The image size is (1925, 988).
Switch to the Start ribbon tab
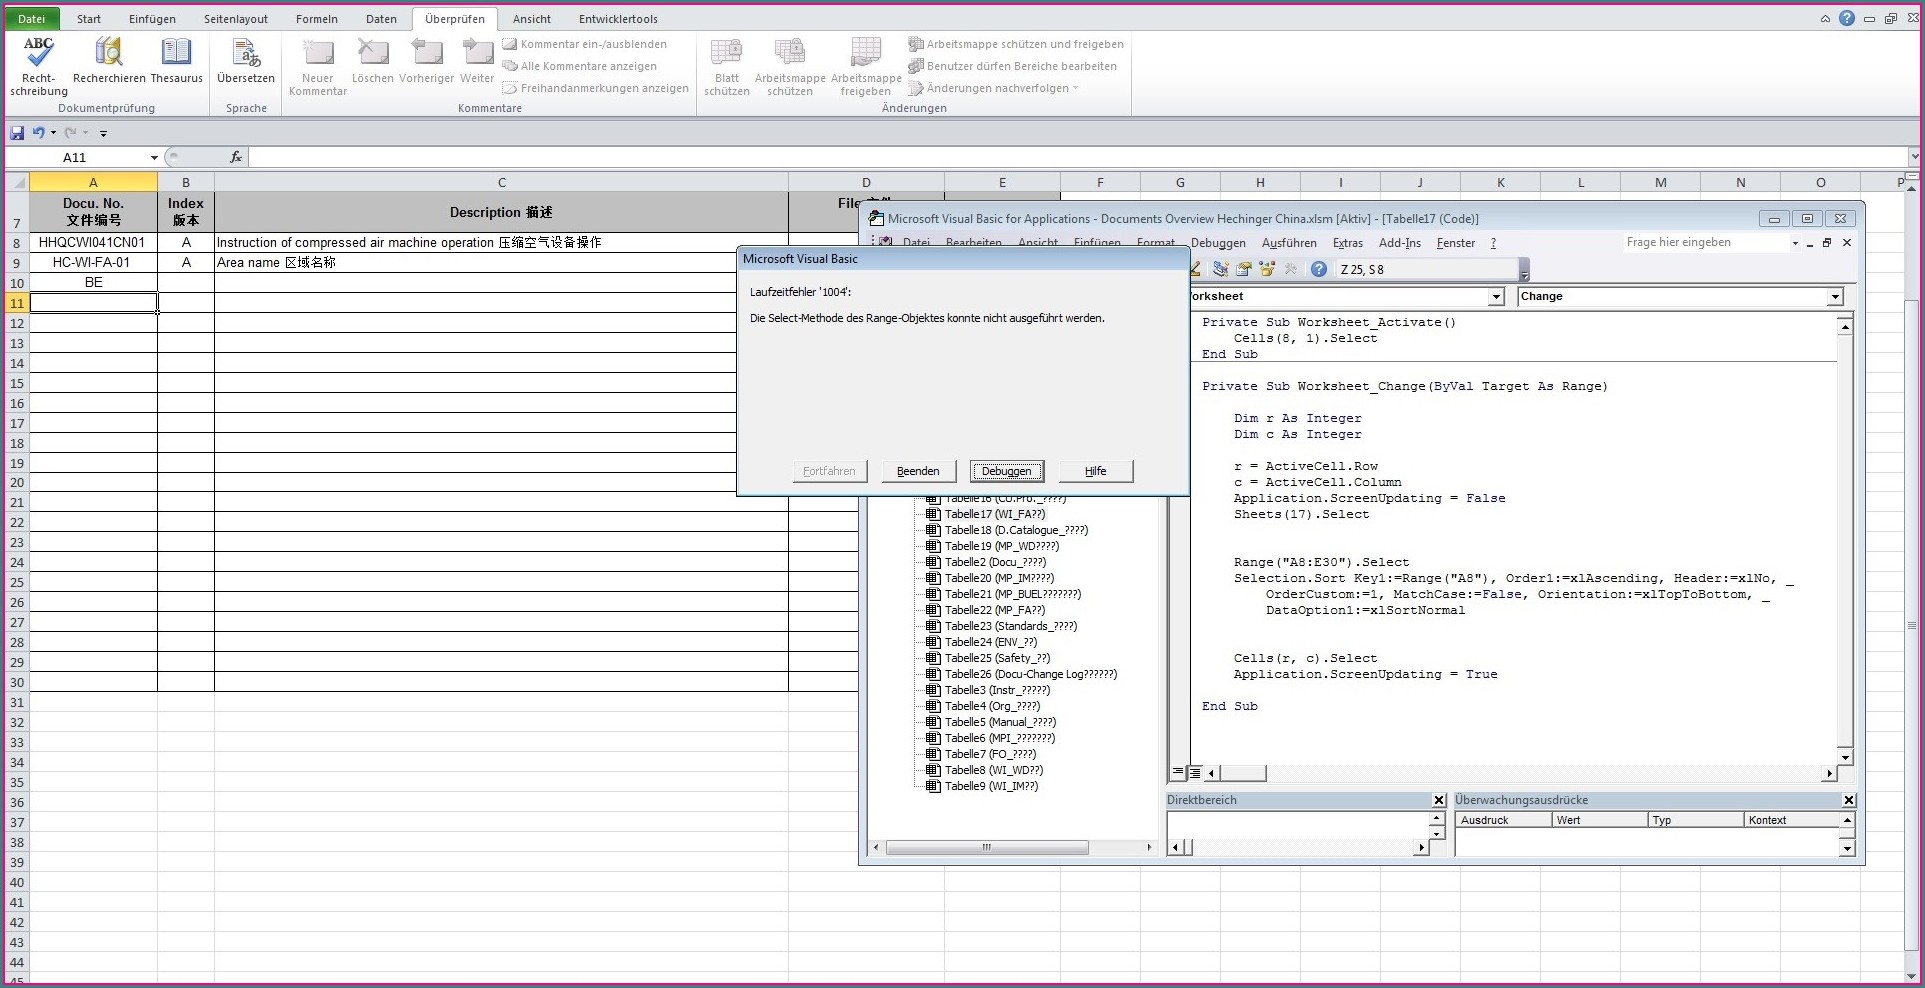tap(89, 18)
